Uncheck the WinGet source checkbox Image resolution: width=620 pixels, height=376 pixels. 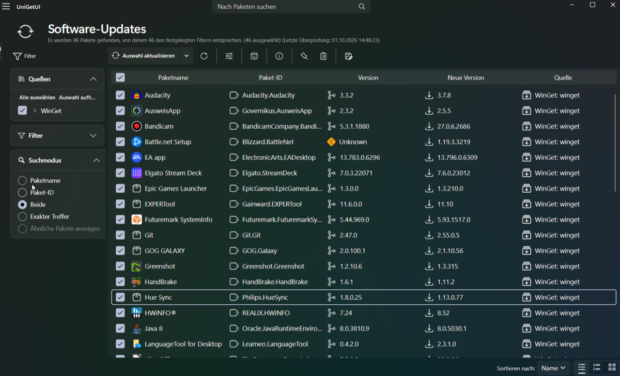point(23,111)
